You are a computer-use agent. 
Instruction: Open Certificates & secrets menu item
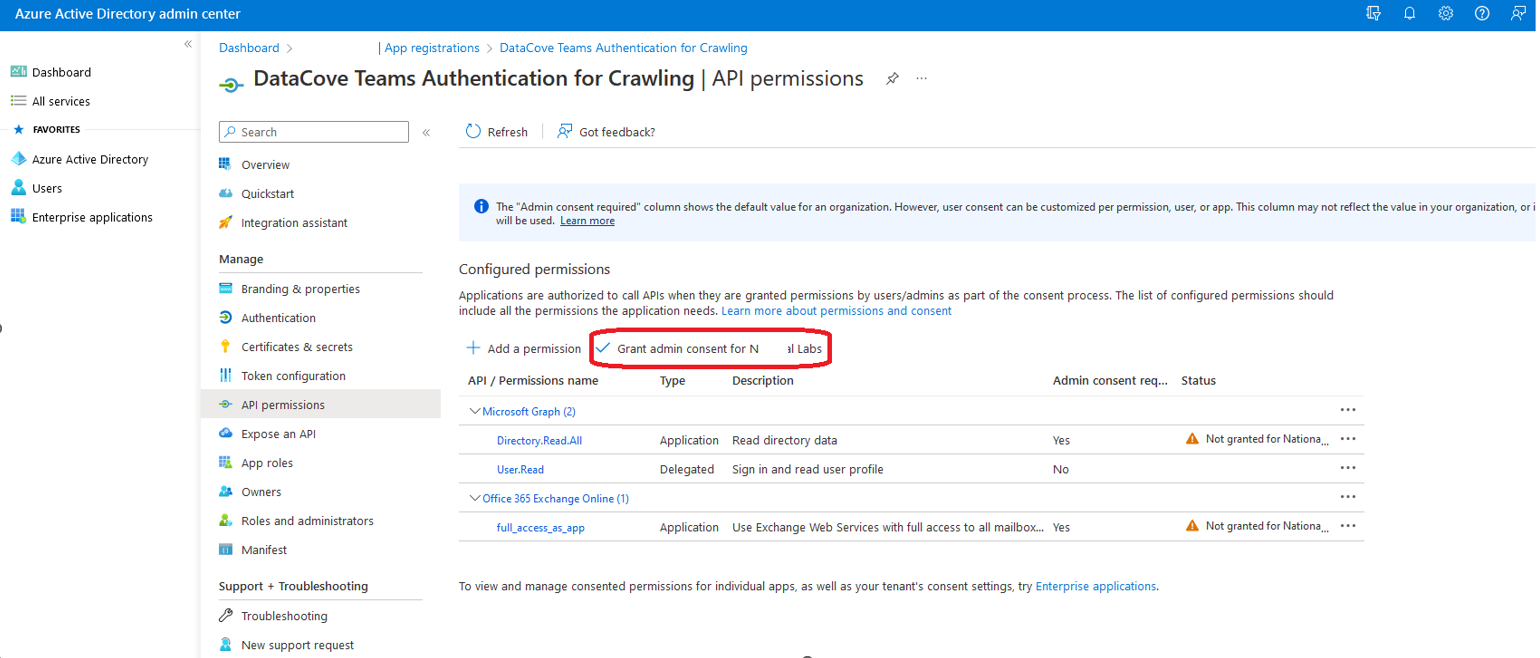point(296,347)
